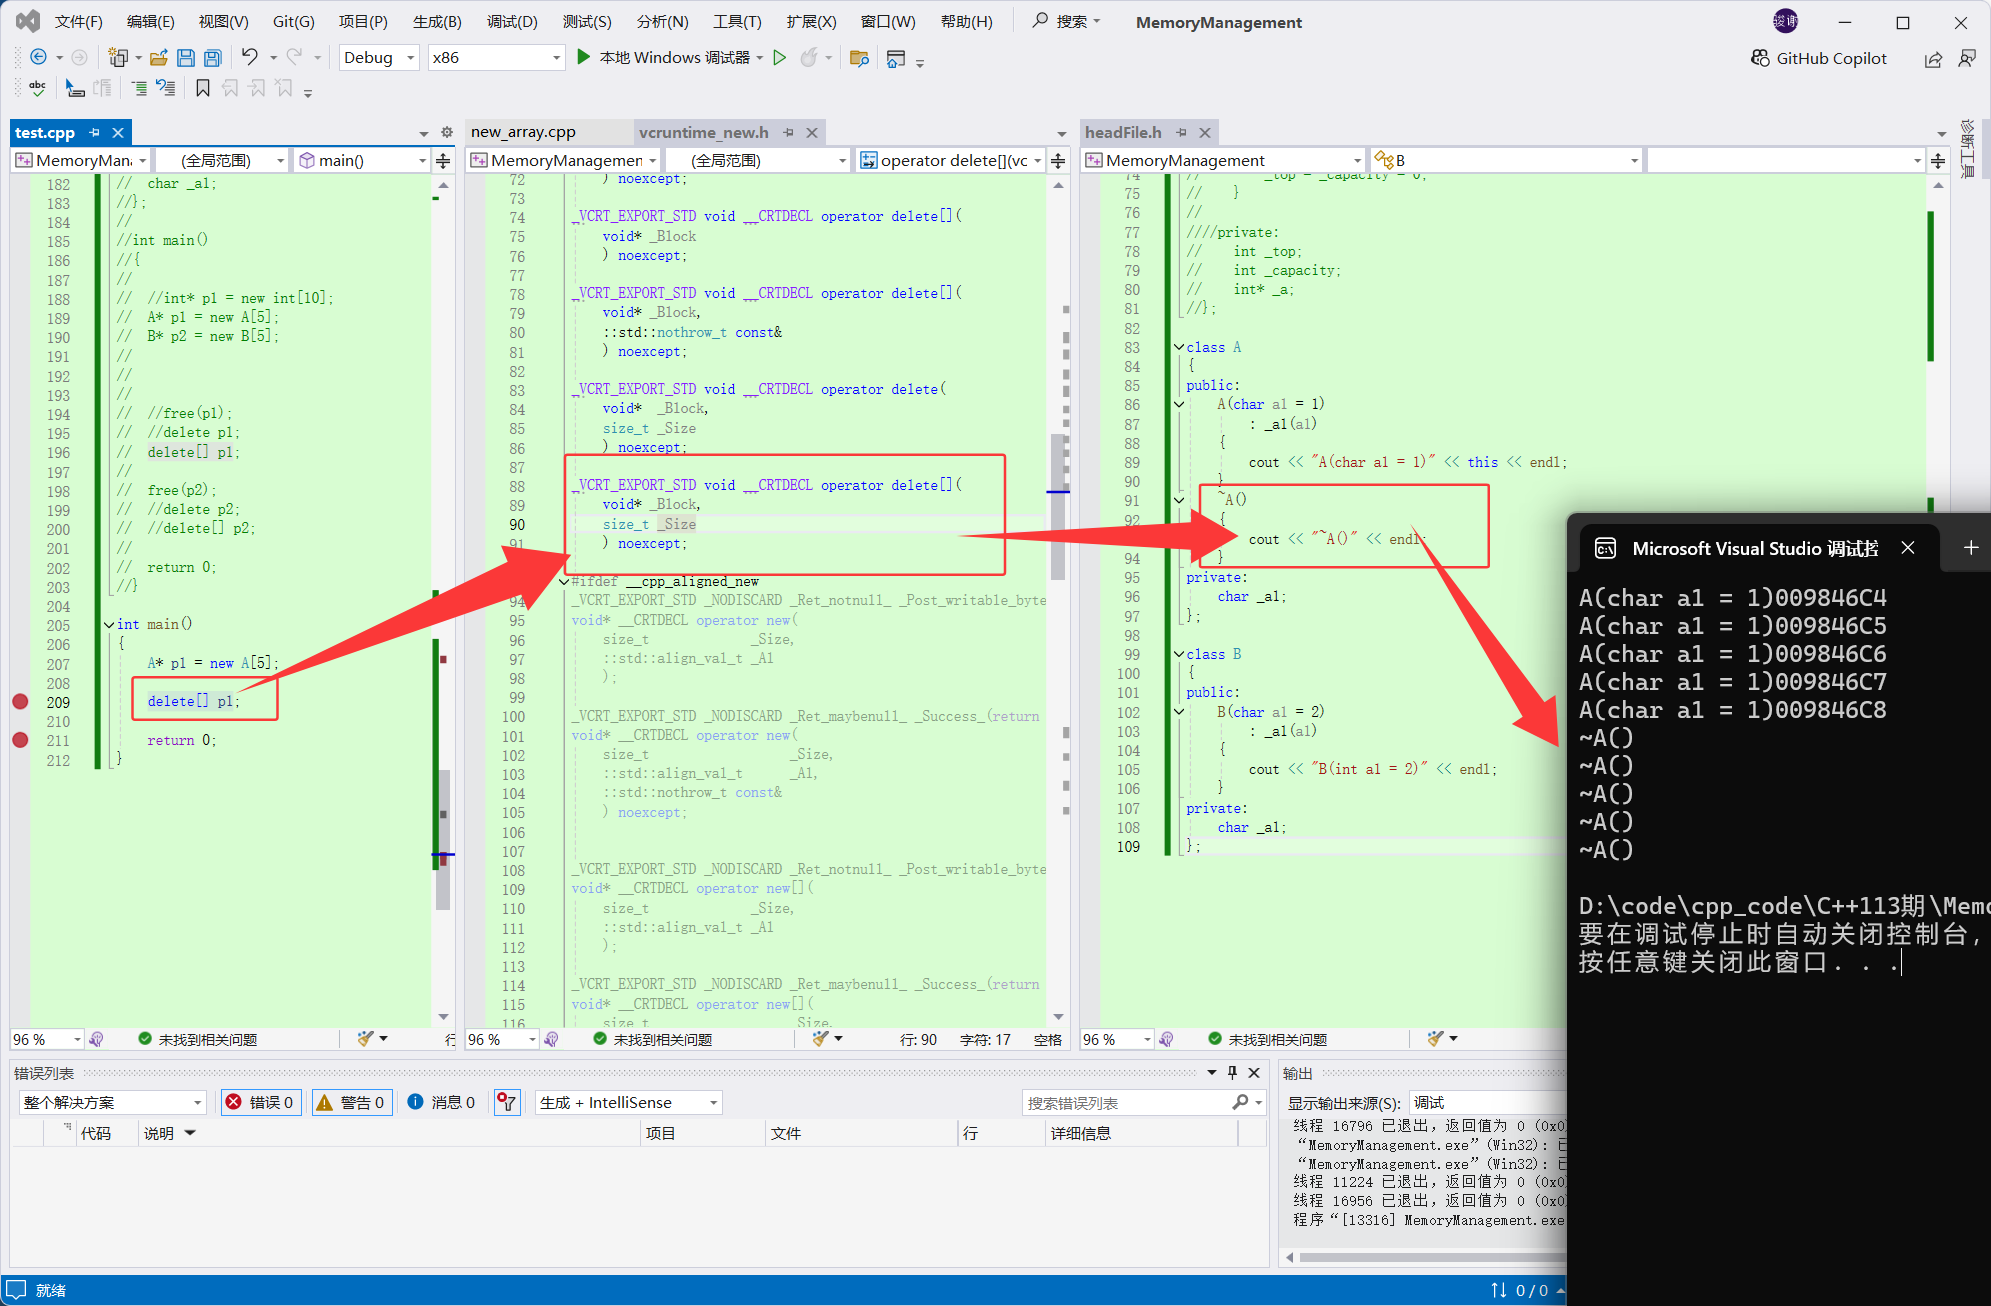
Task: Open the Debug configuration dropdown
Action: 379,58
